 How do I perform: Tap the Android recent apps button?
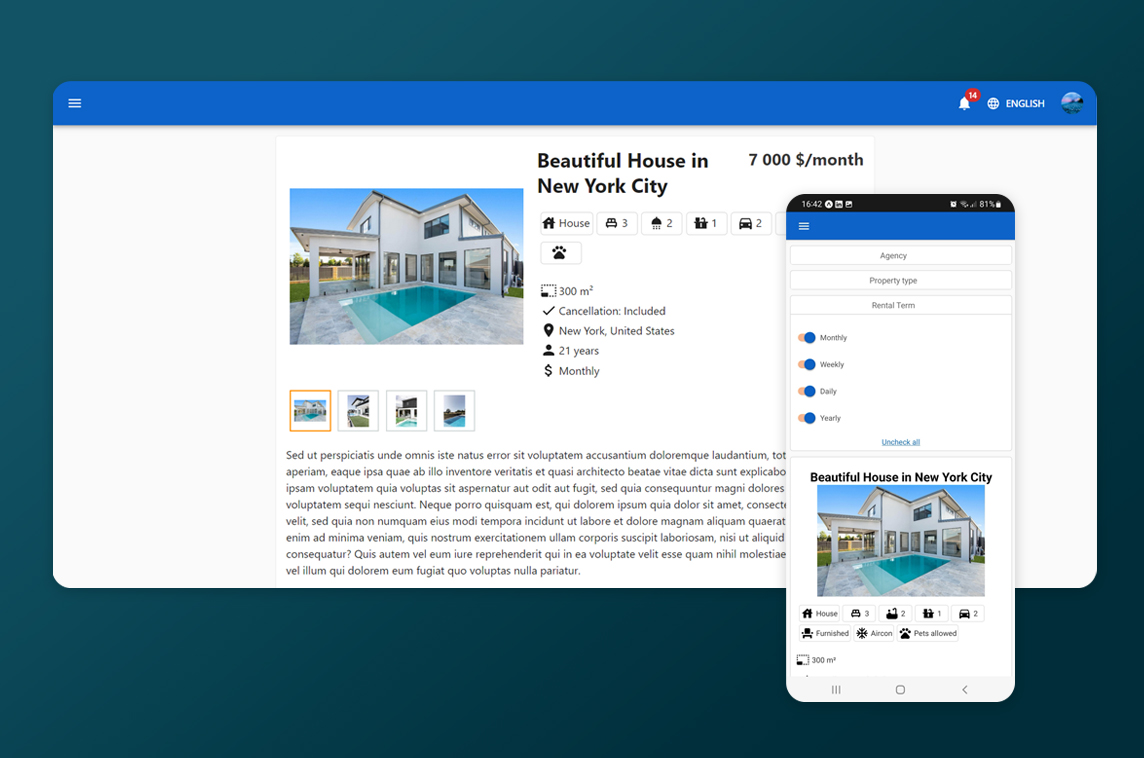click(x=836, y=689)
